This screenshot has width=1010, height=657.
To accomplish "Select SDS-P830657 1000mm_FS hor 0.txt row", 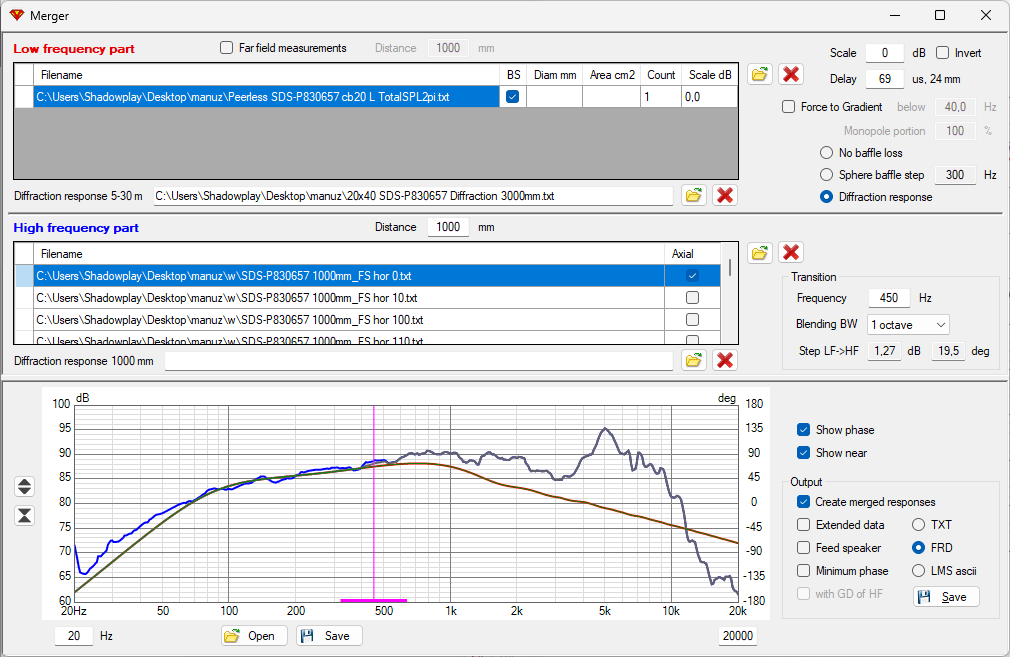I will click(348, 276).
